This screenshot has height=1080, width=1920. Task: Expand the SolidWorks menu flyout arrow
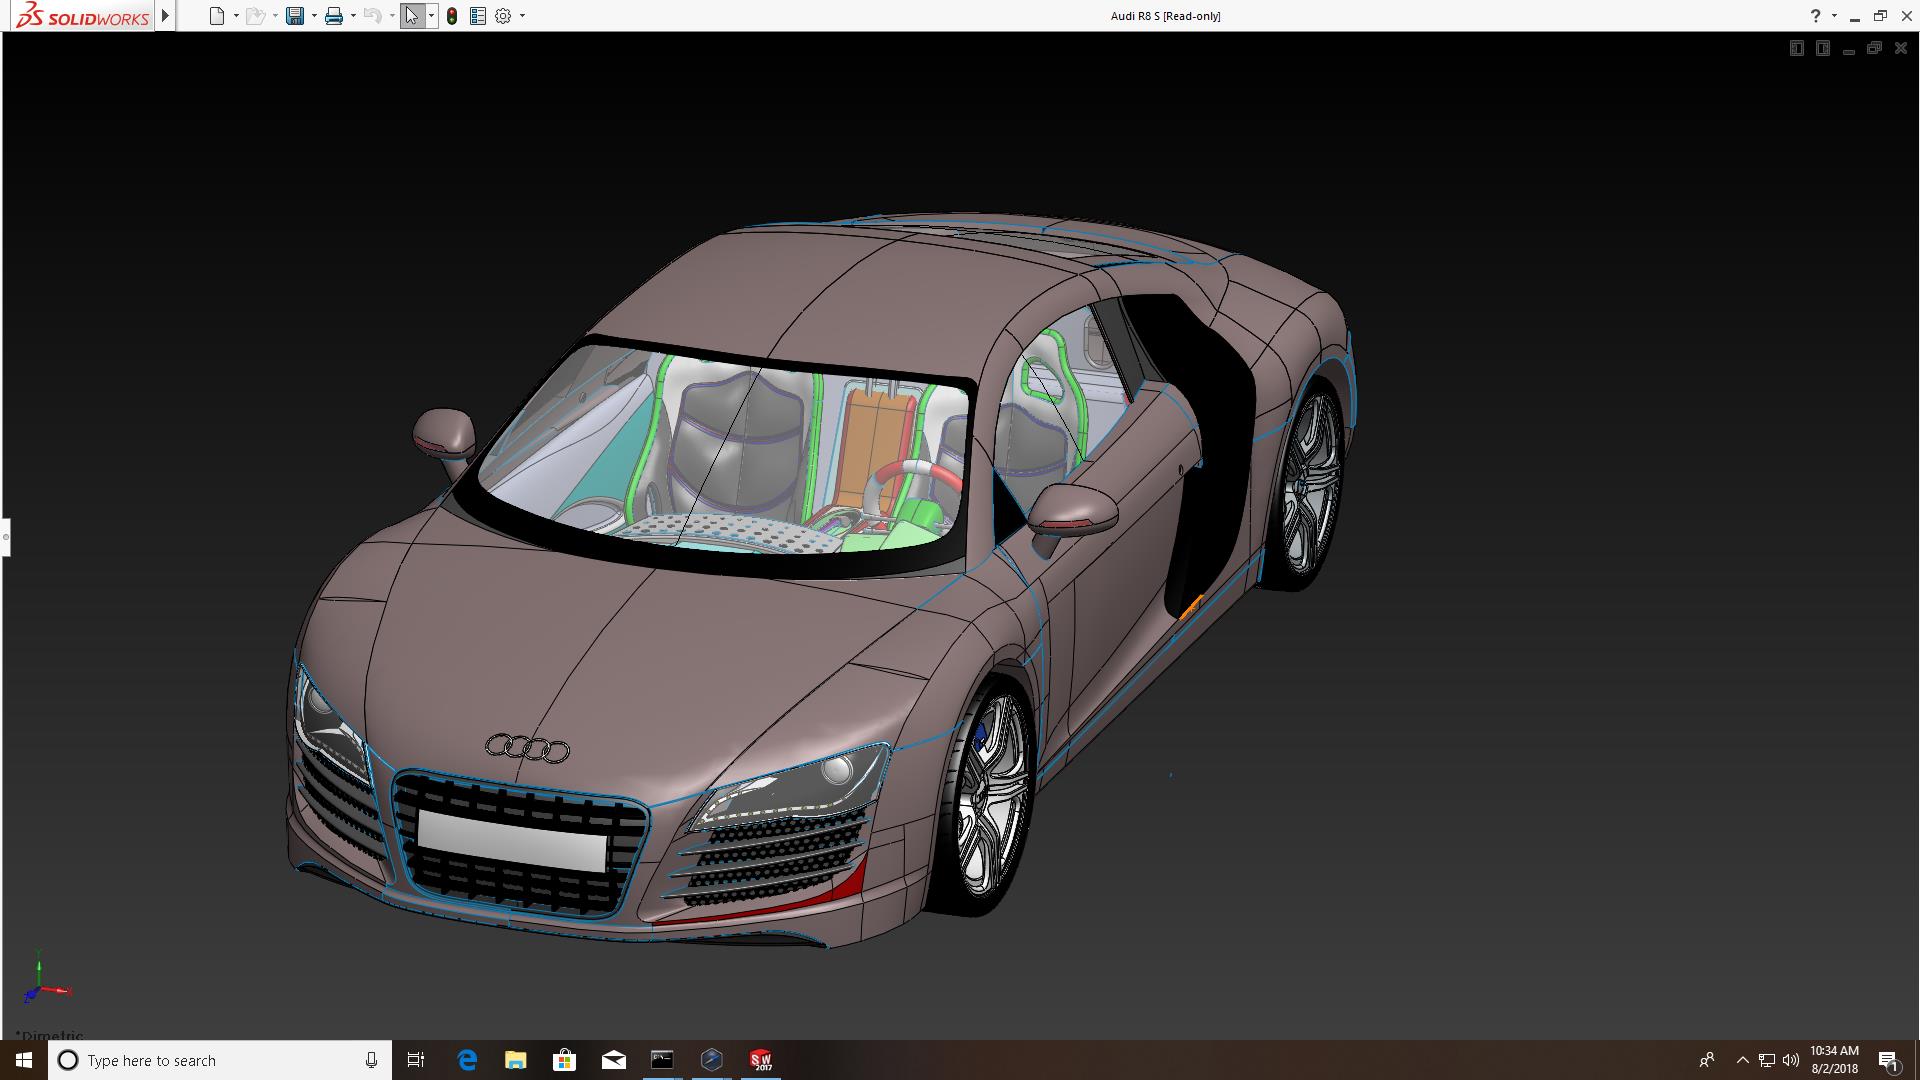coord(165,16)
